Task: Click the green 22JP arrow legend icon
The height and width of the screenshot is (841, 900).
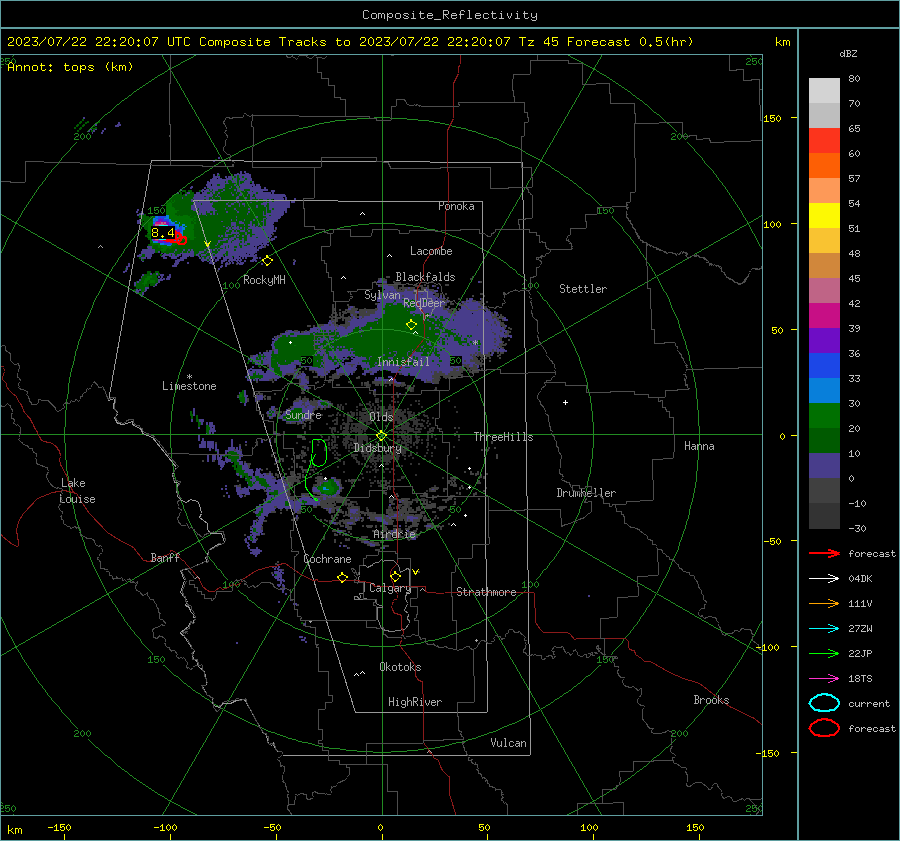Action: pos(824,653)
